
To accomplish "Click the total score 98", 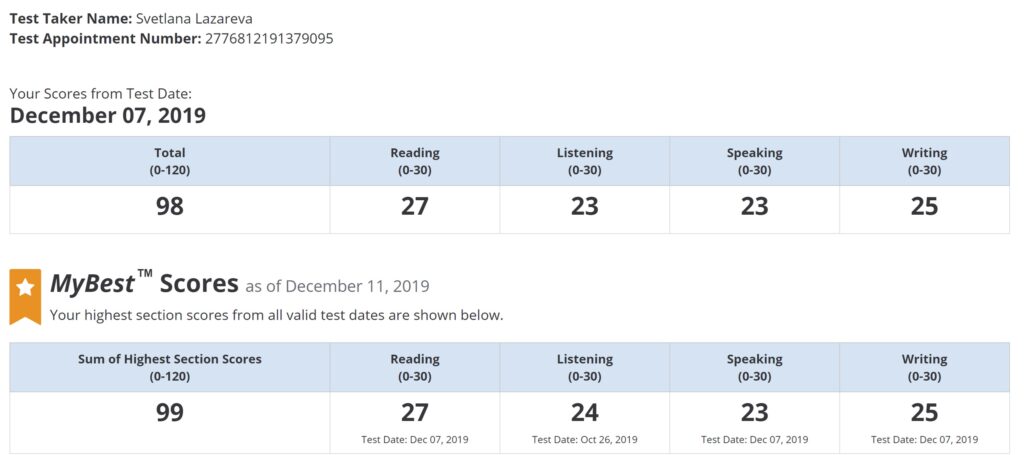I will click(170, 206).
